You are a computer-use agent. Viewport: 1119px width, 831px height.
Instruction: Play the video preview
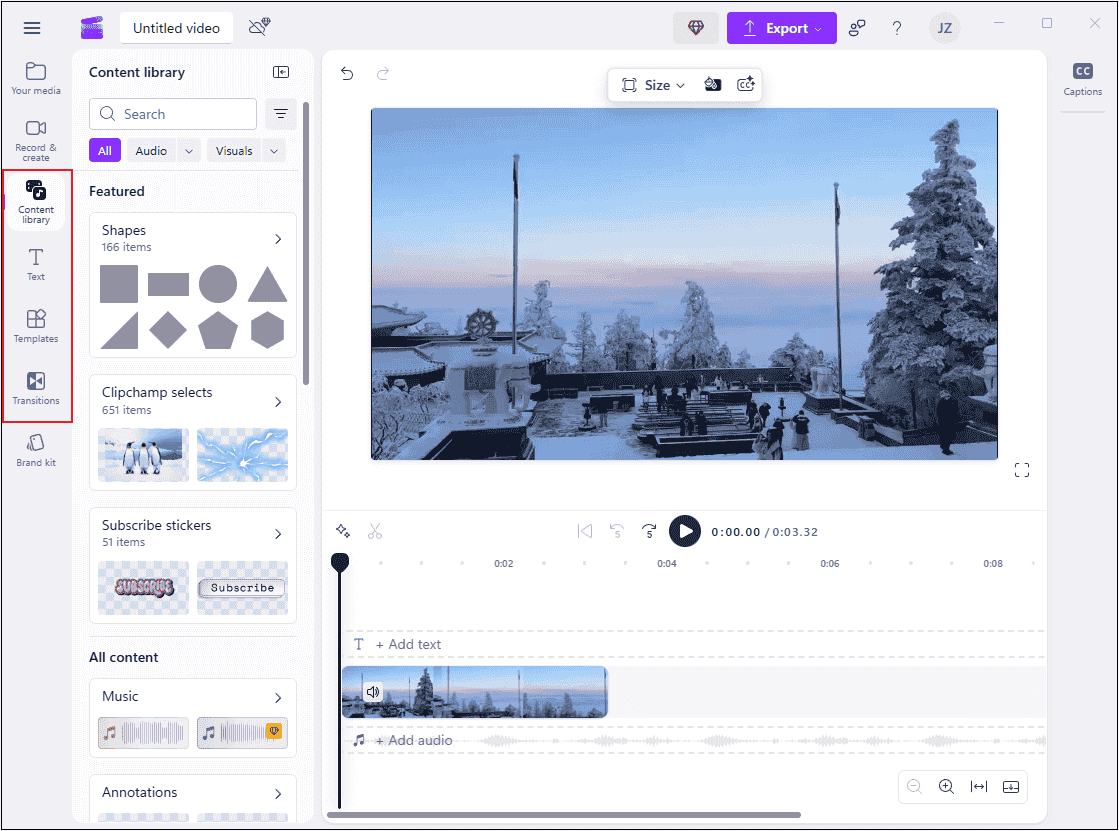tap(684, 531)
